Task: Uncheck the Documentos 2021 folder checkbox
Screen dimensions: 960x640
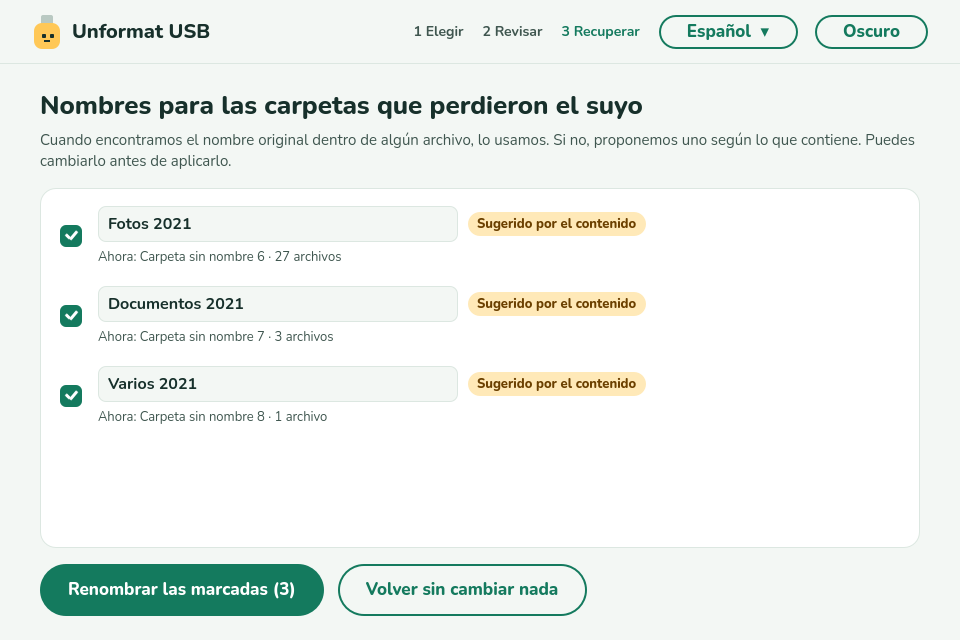Action: tap(71, 315)
